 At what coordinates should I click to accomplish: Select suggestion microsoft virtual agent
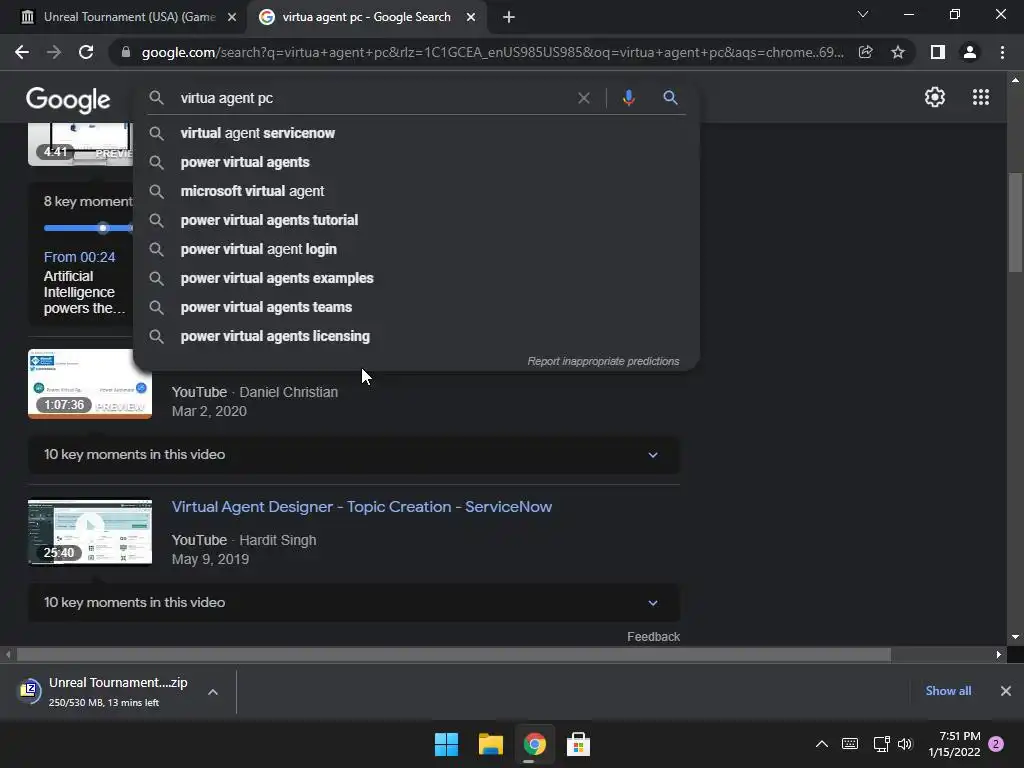(x=416, y=191)
